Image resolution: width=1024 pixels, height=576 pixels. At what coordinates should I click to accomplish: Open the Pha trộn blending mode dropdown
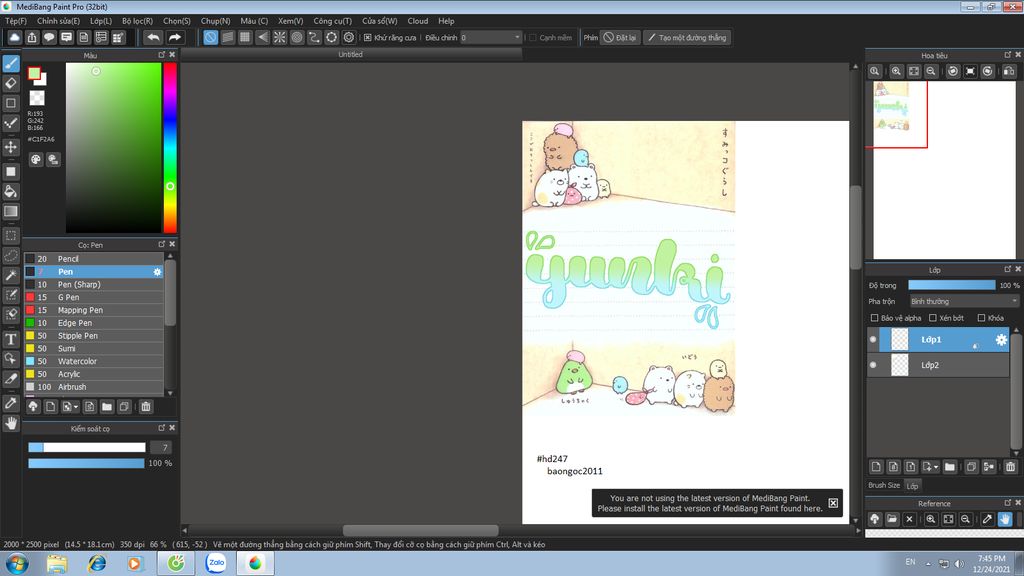pos(964,301)
